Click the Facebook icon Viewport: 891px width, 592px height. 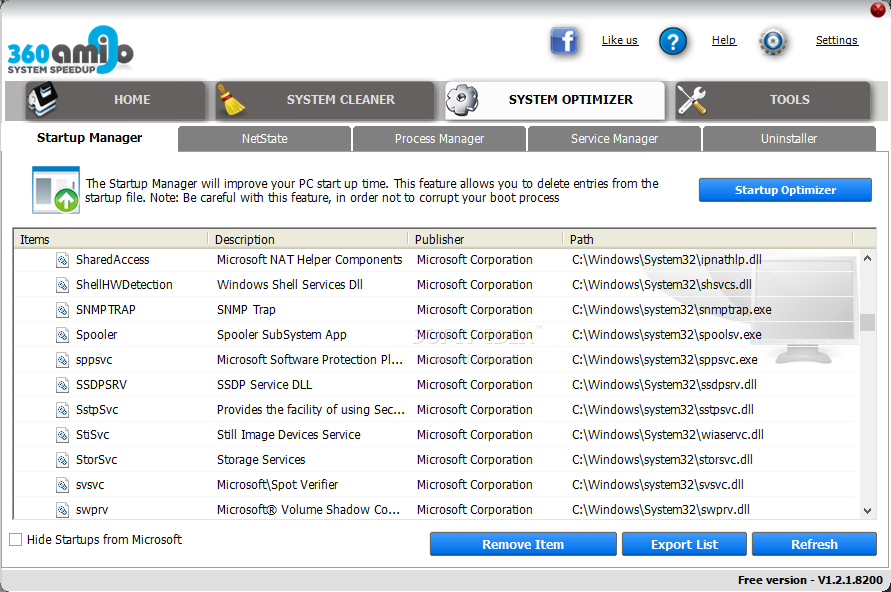pos(564,41)
